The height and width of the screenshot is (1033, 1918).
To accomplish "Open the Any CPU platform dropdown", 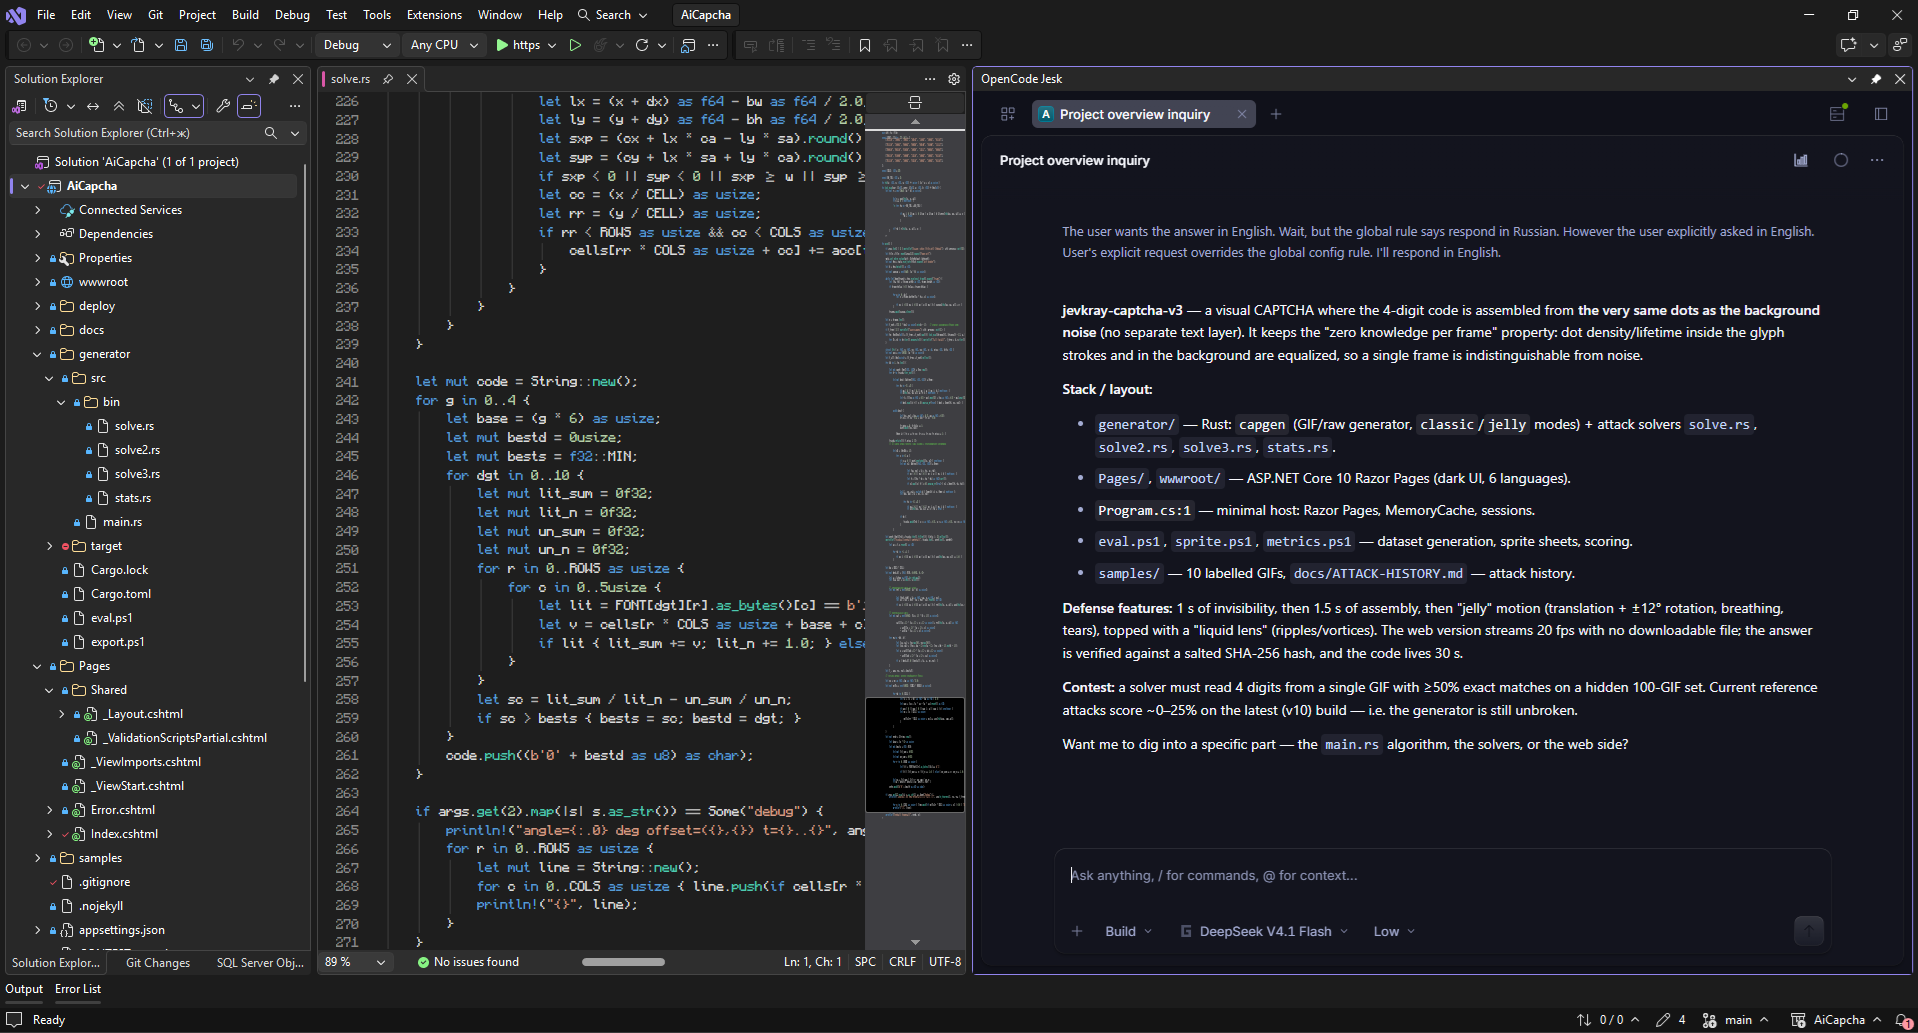I will 444,45.
